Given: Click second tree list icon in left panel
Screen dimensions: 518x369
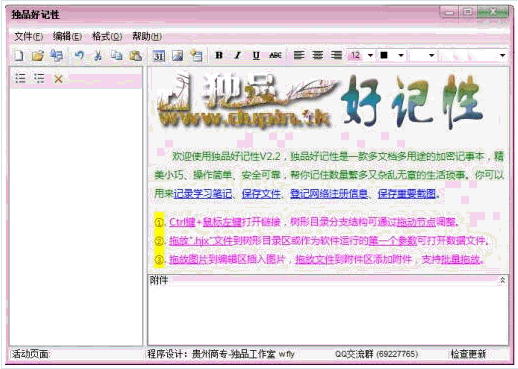Looking at the screenshot, I should (x=39, y=78).
